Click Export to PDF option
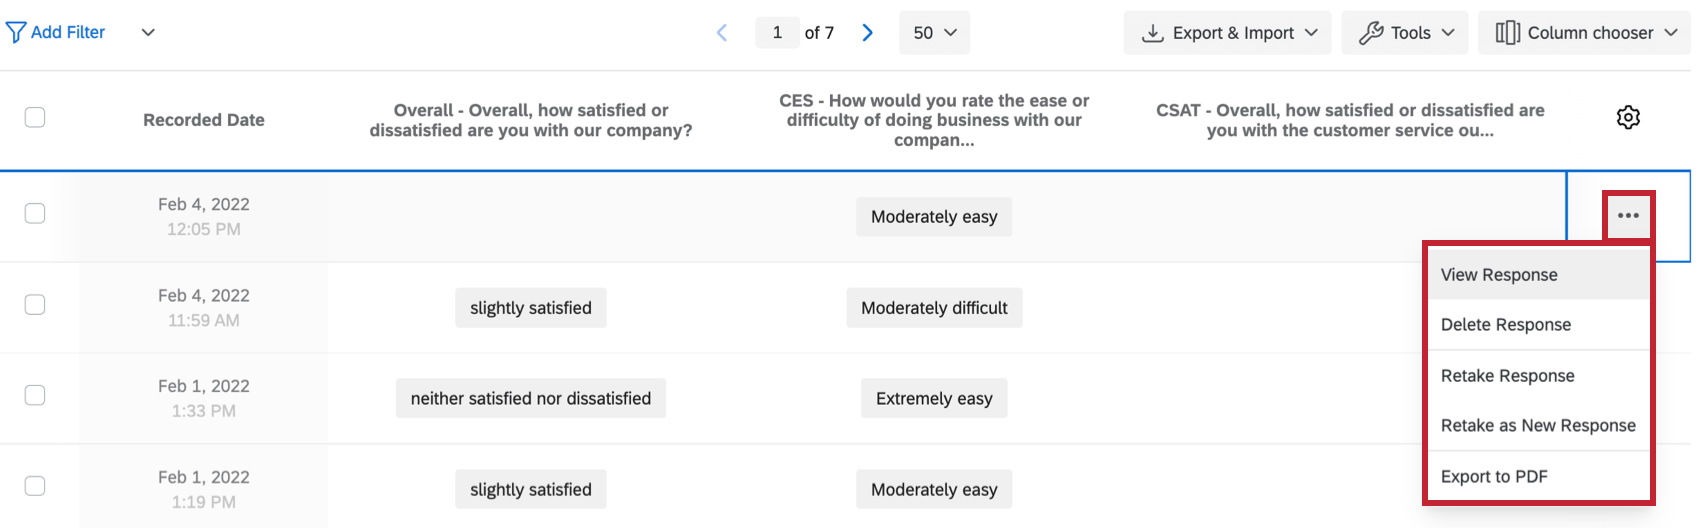Screen dimensions: 1700x528 tap(1494, 477)
